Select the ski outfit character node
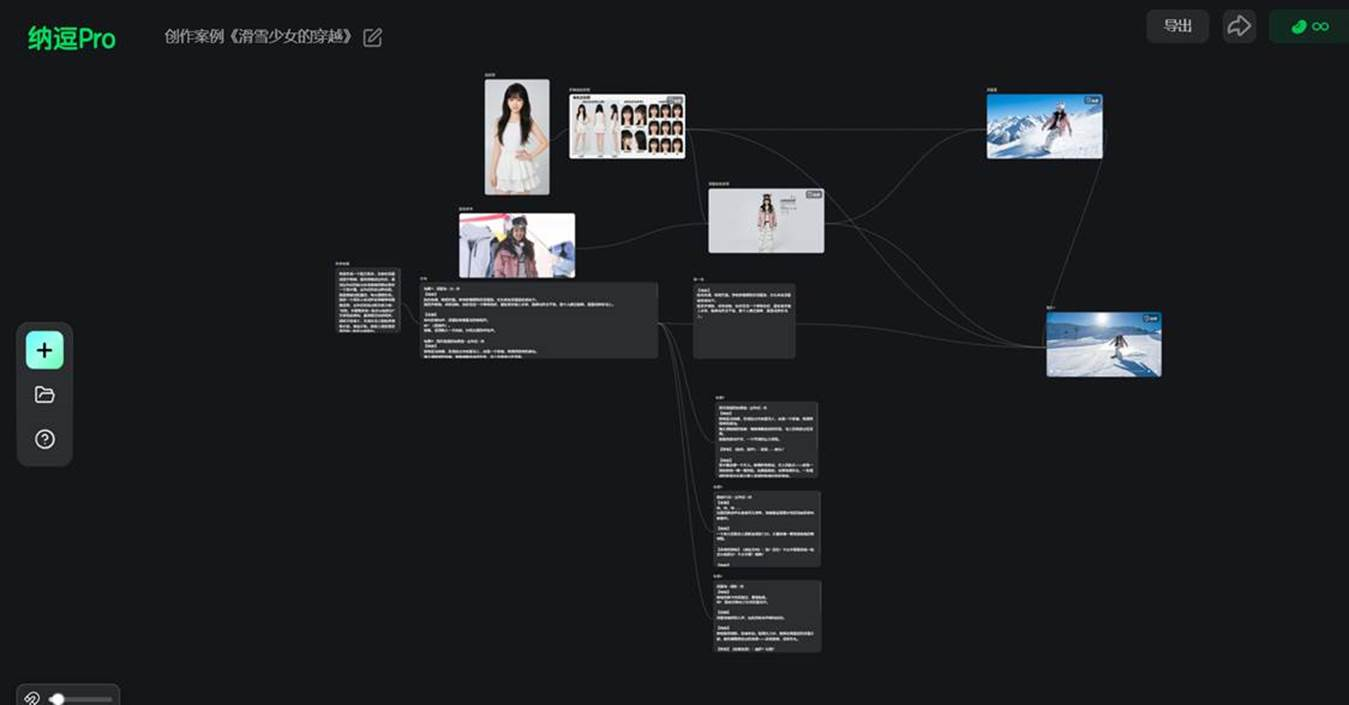The height and width of the screenshot is (705, 1349). [x=766, y=220]
